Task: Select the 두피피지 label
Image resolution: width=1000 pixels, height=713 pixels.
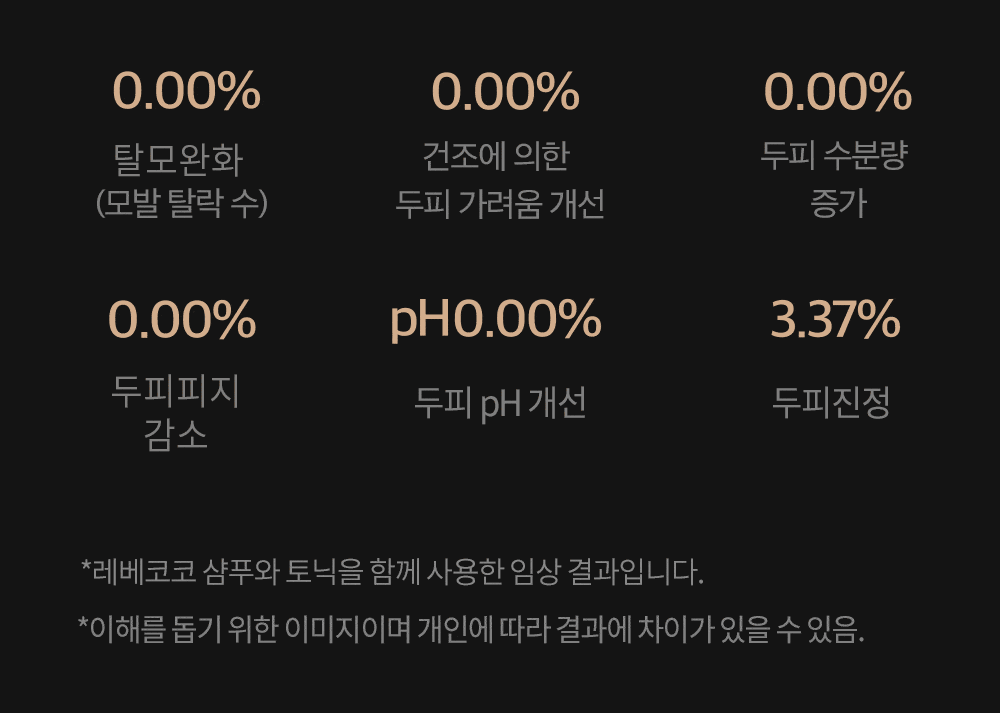Action: (x=176, y=390)
